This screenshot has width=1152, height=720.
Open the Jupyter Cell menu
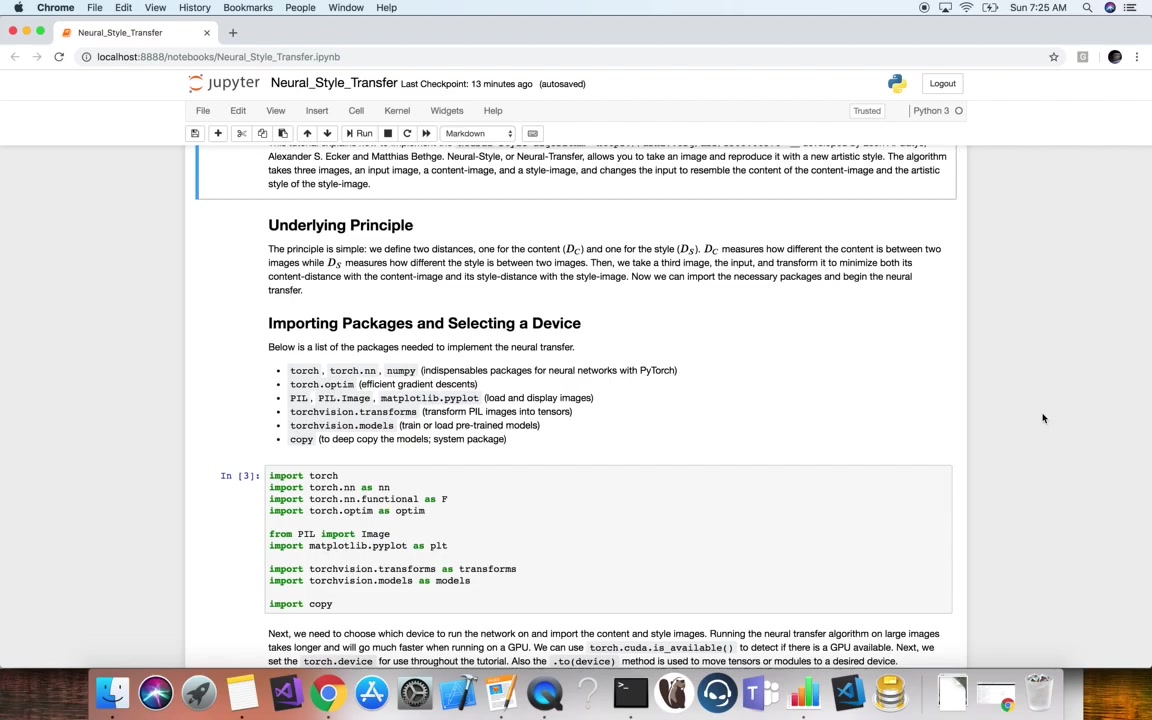pyautogui.click(x=356, y=111)
